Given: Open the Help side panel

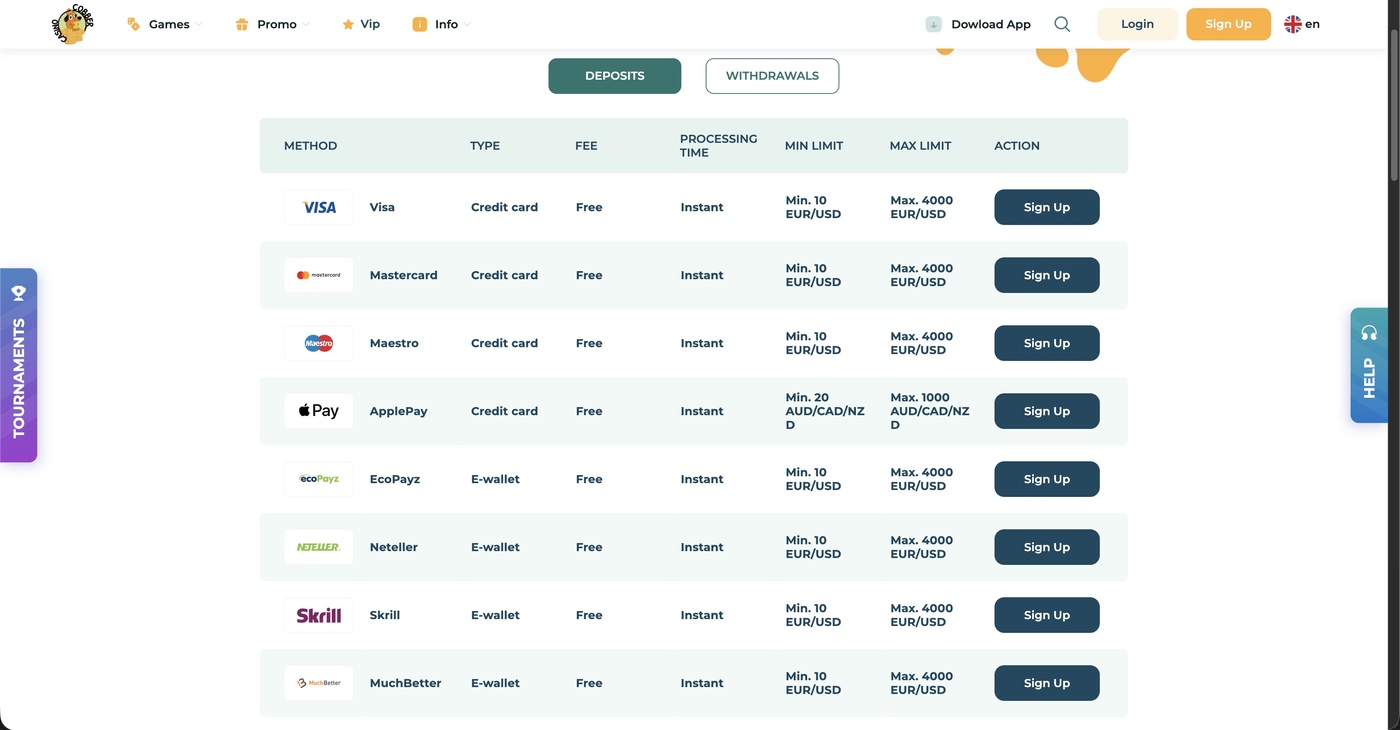Looking at the screenshot, I should click(1369, 365).
